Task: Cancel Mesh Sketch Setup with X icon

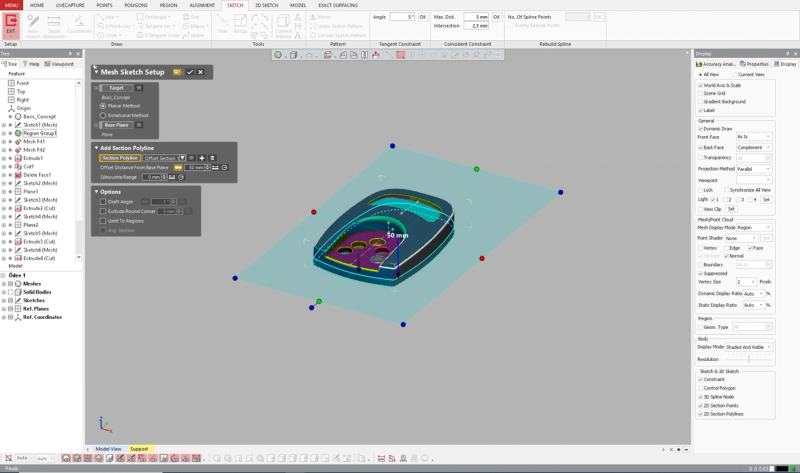Action: tap(201, 72)
